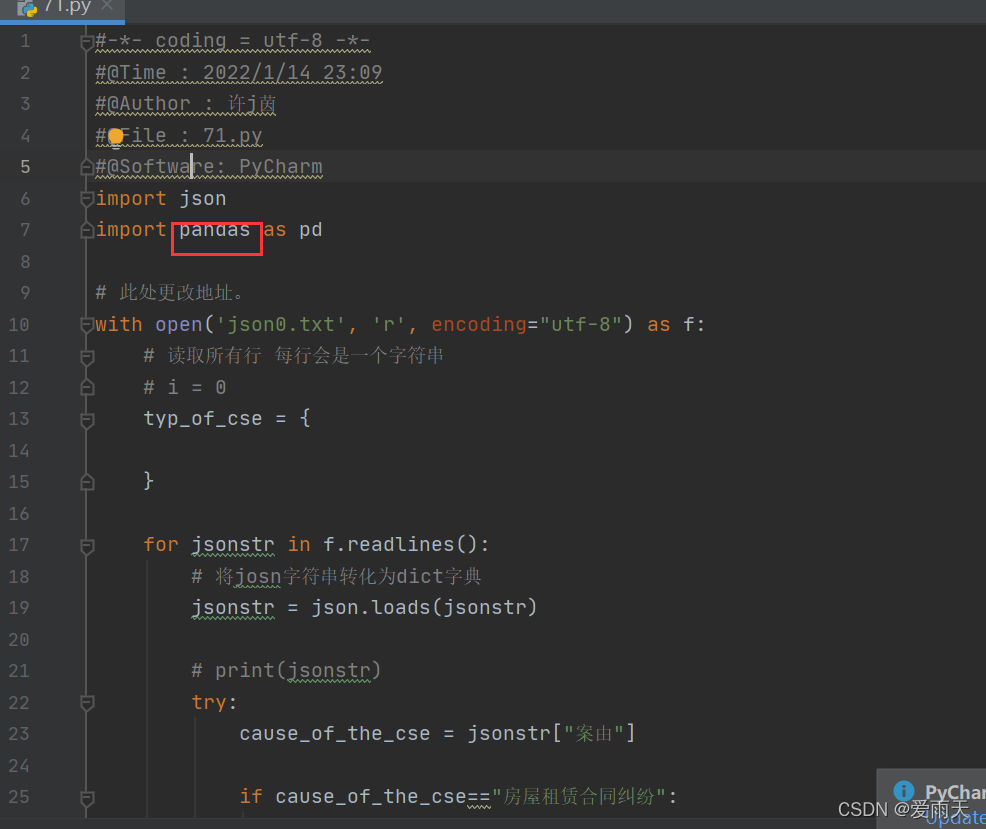
Task: Collapse the with open block on line 10
Action: click(86, 323)
